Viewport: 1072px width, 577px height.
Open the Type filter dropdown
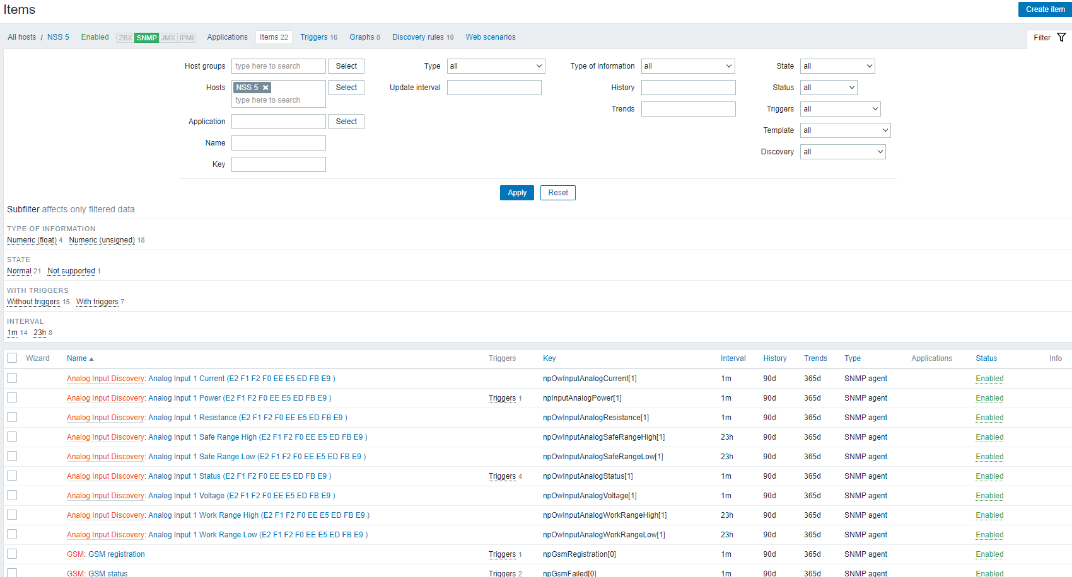pyautogui.click(x=496, y=66)
